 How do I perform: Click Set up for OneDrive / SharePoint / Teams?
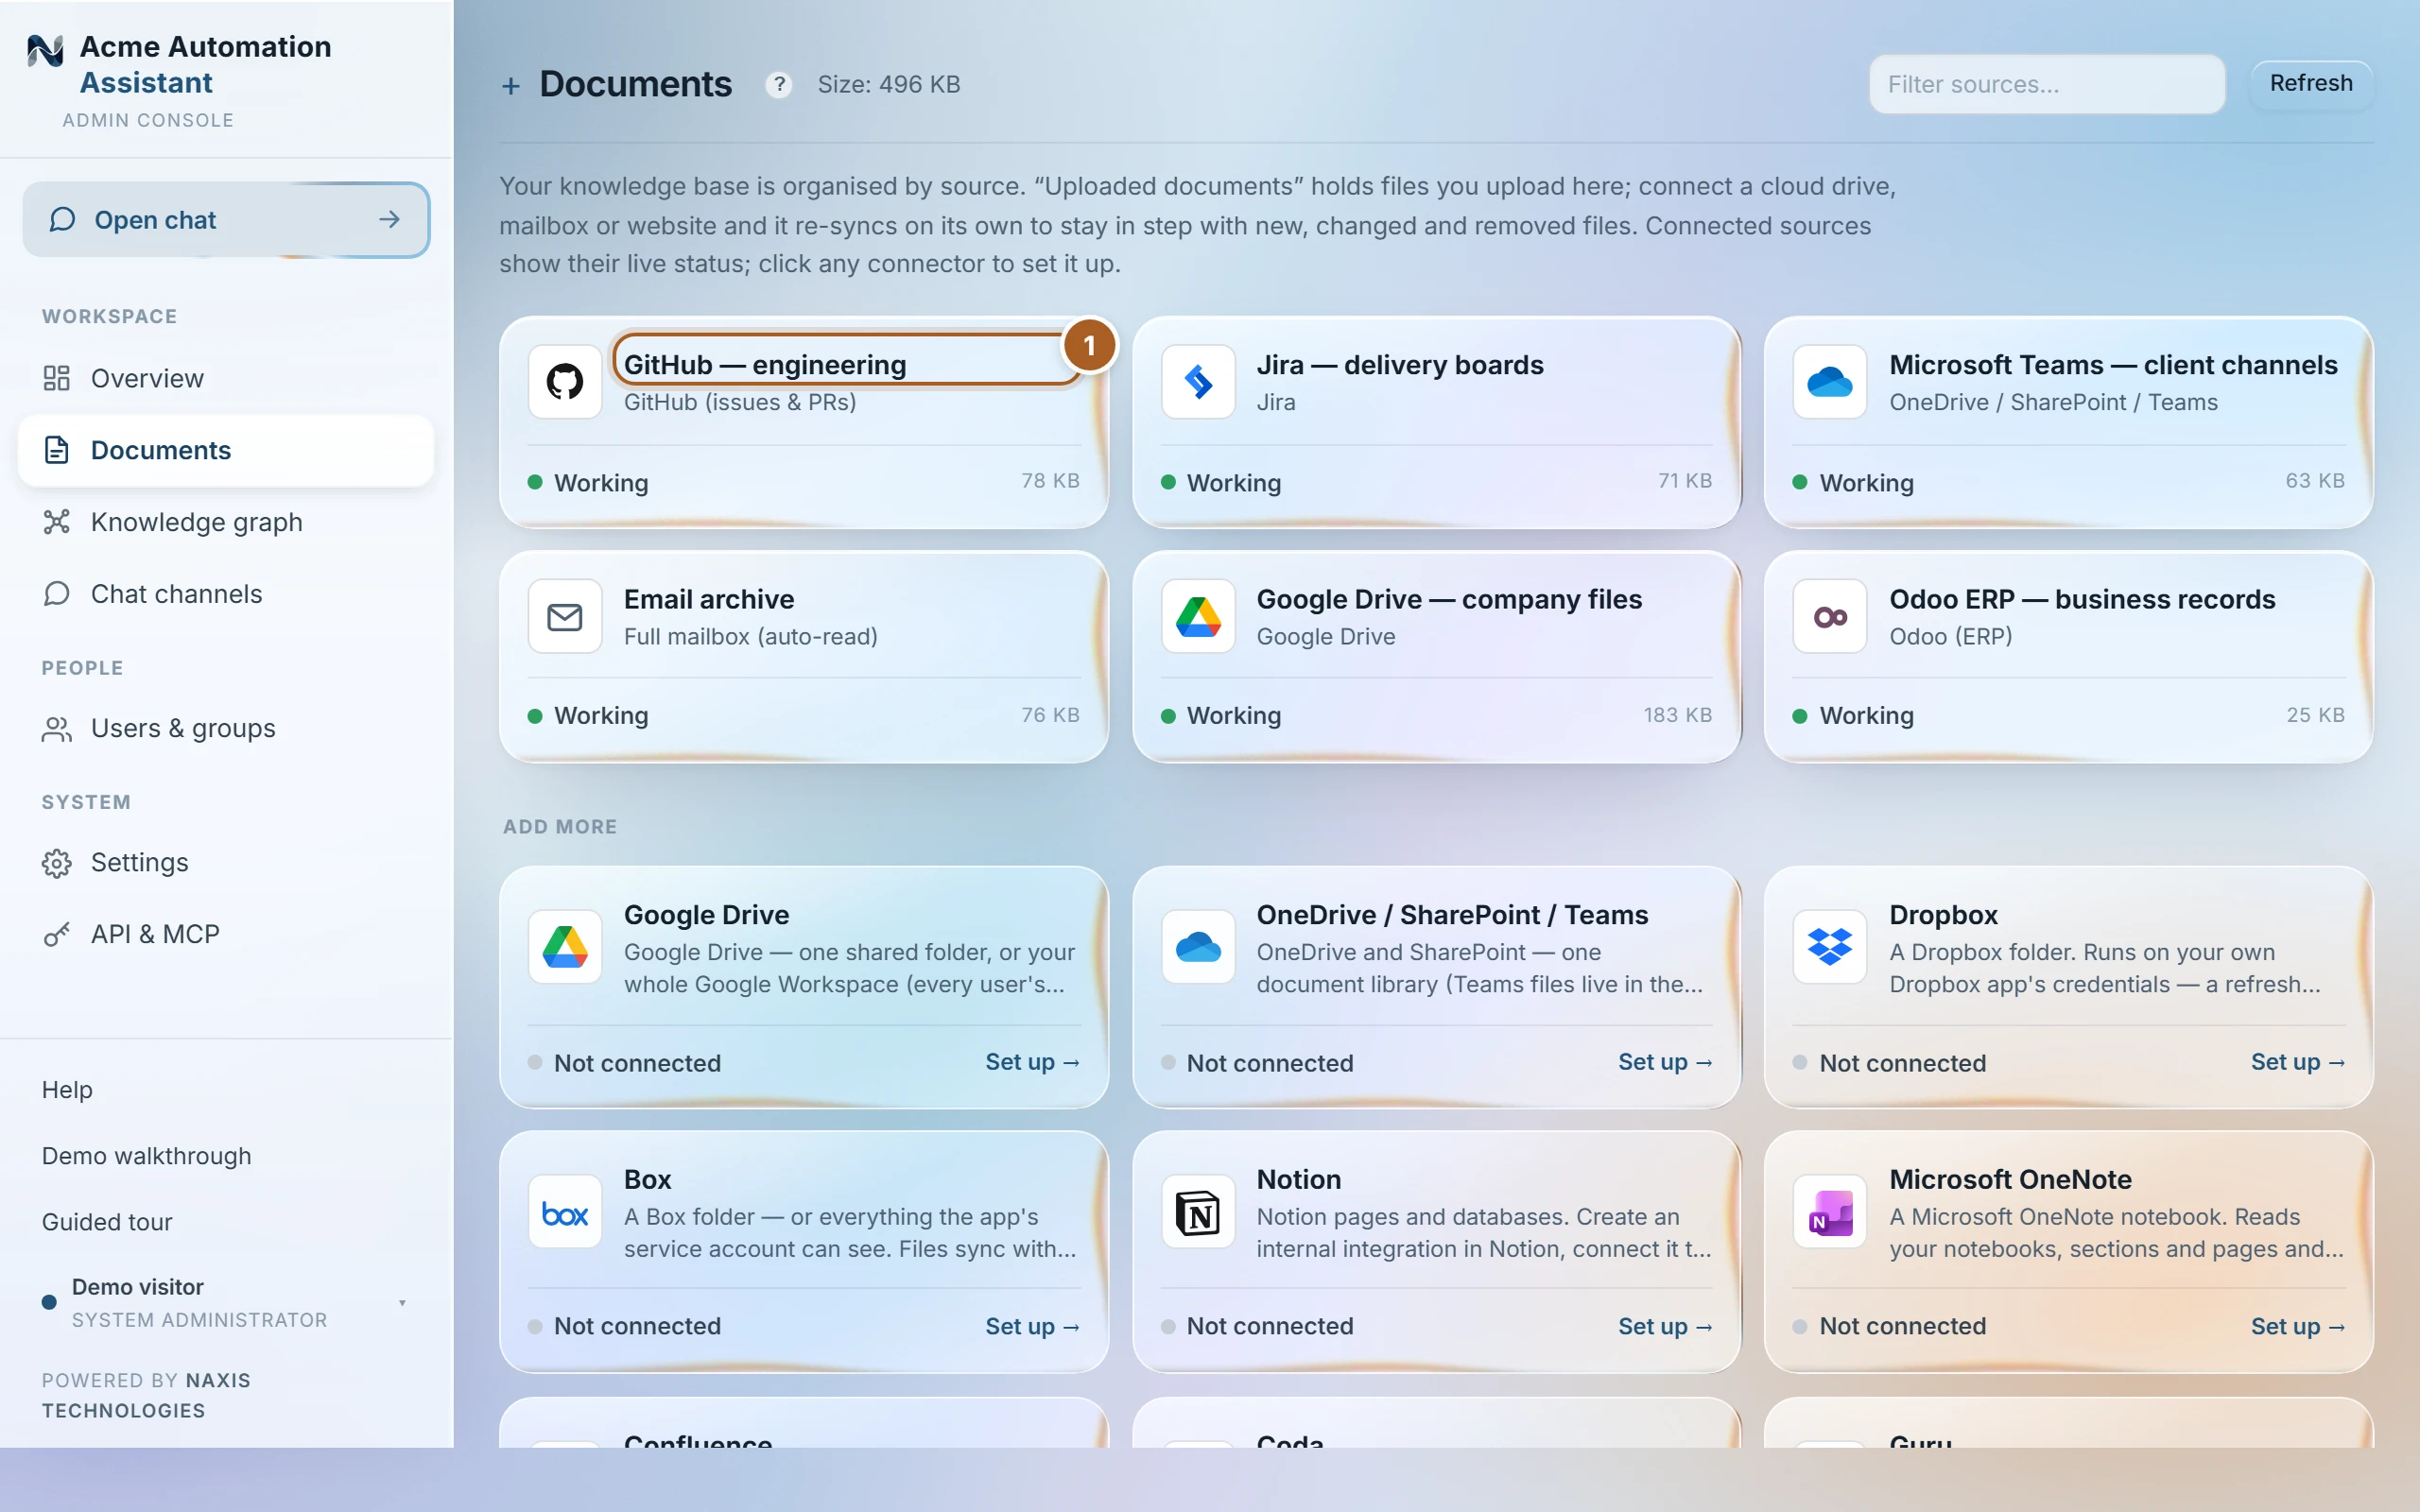point(1665,1062)
